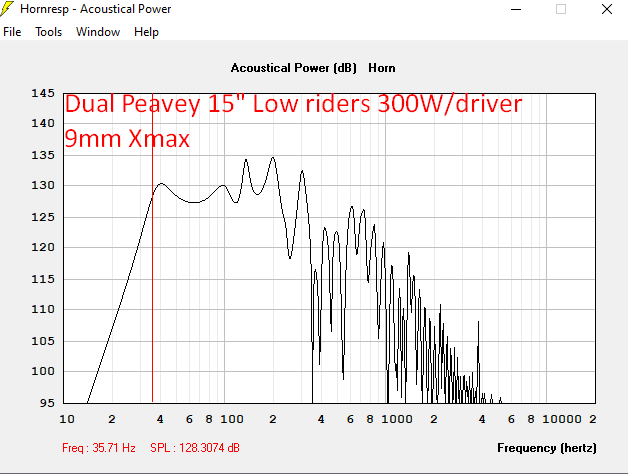Open the Window menu
This screenshot has height=474, width=628.
(98, 32)
